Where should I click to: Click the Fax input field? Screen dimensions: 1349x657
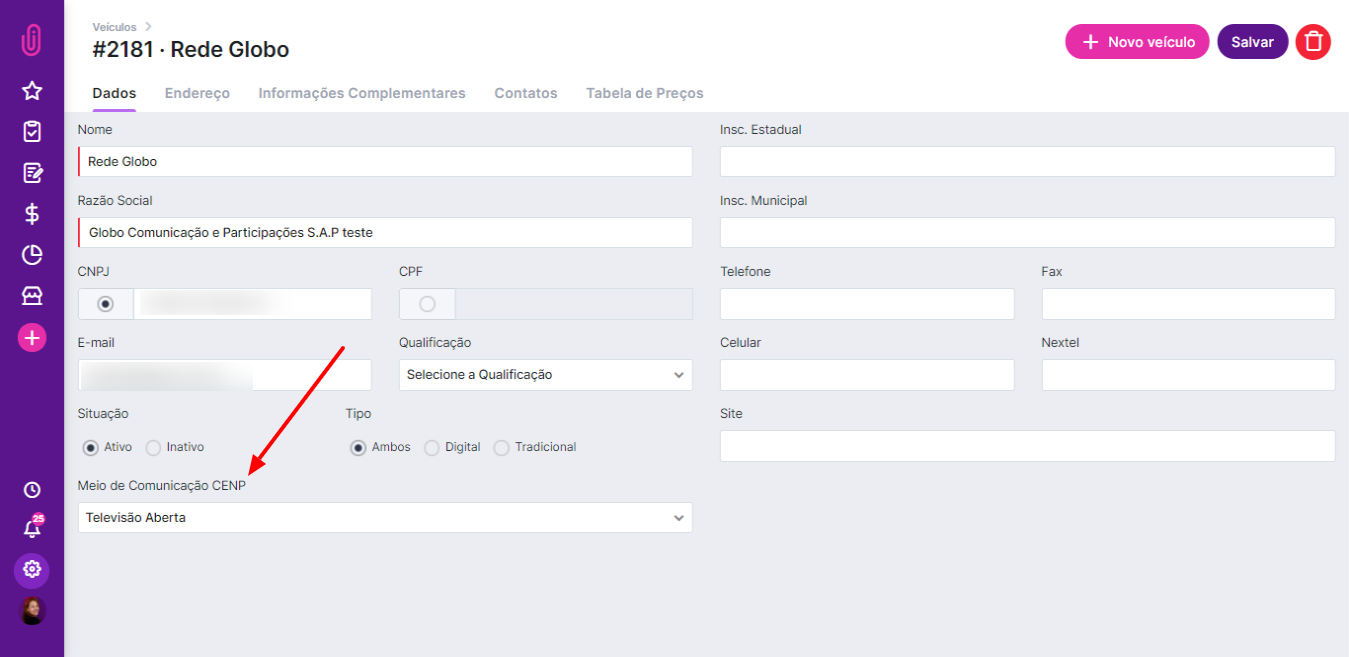tap(1189, 304)
